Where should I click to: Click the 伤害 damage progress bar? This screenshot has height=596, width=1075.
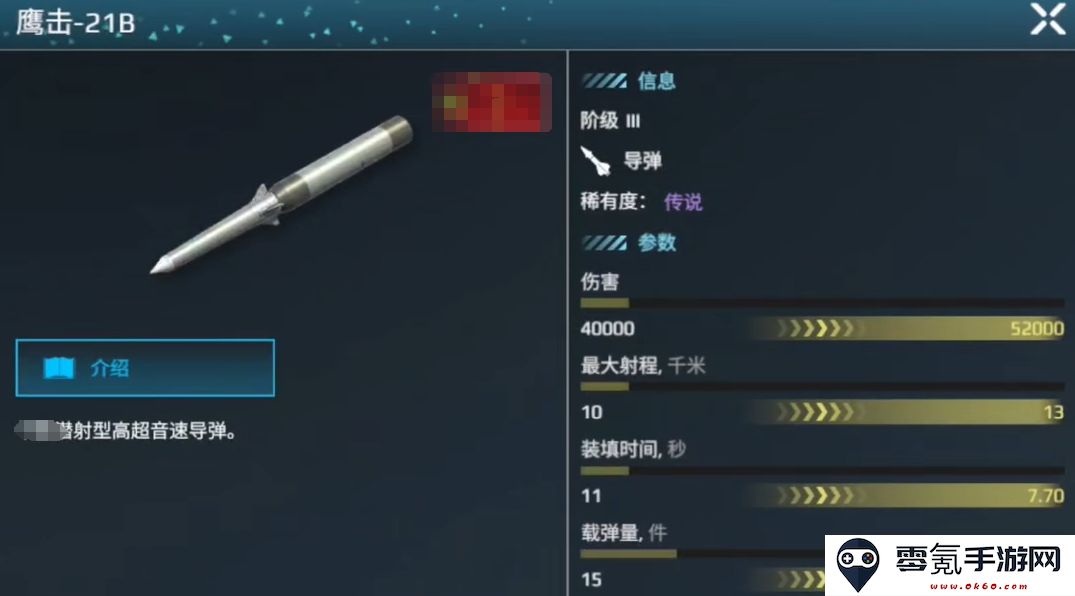point(822,302)
